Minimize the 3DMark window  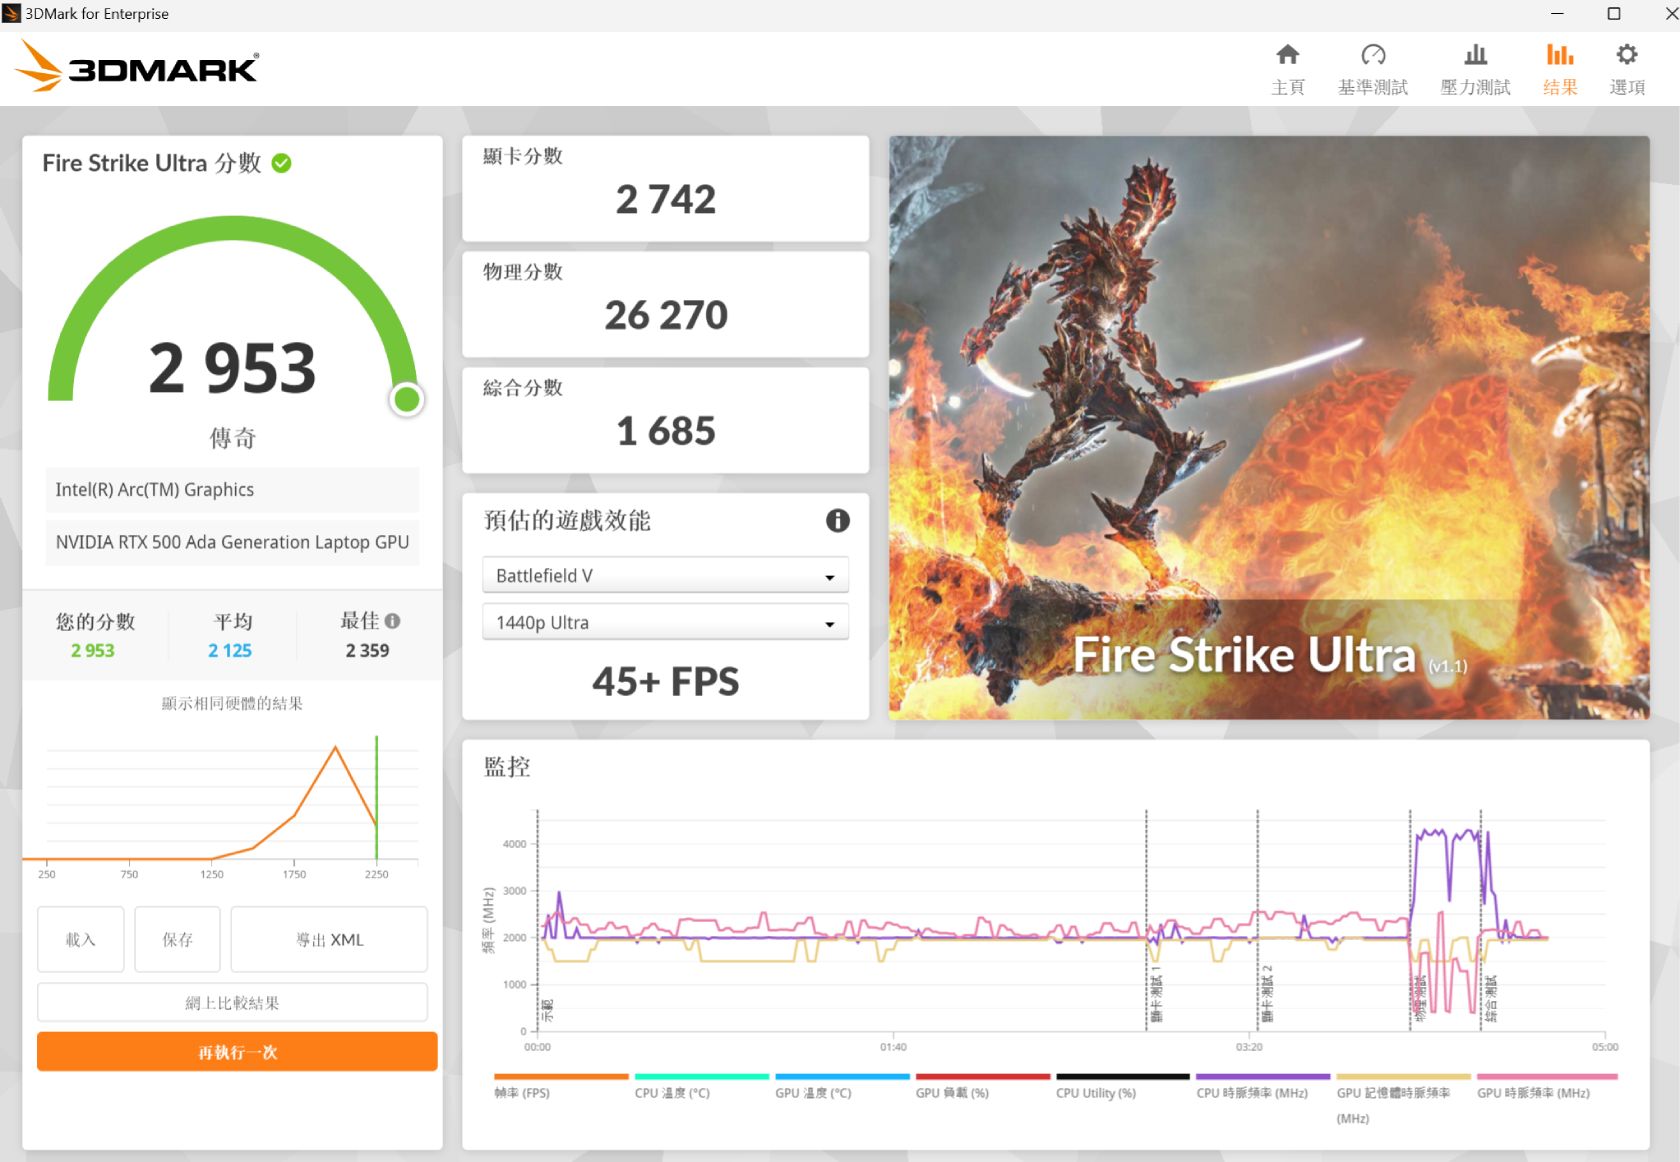tap(1557, 14)
